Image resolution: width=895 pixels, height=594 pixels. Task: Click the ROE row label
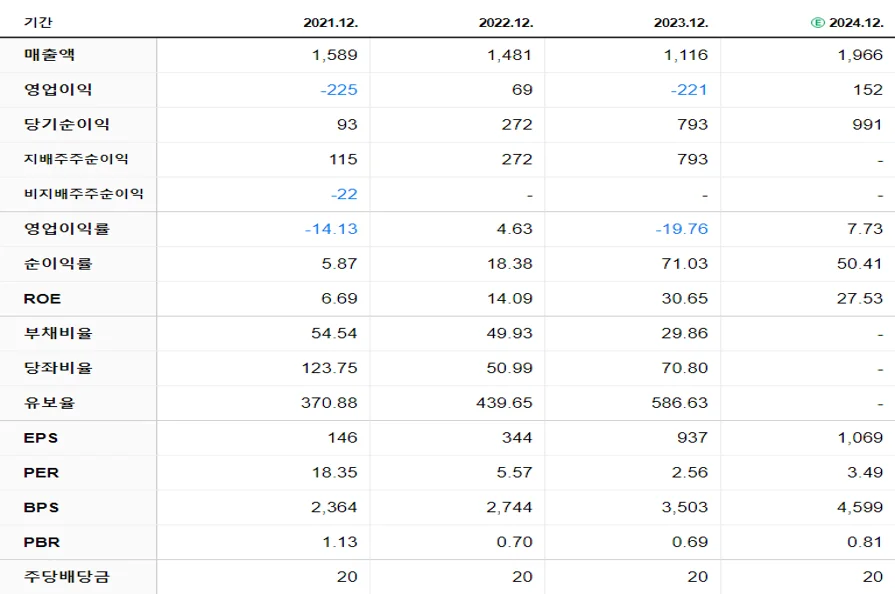42,298
